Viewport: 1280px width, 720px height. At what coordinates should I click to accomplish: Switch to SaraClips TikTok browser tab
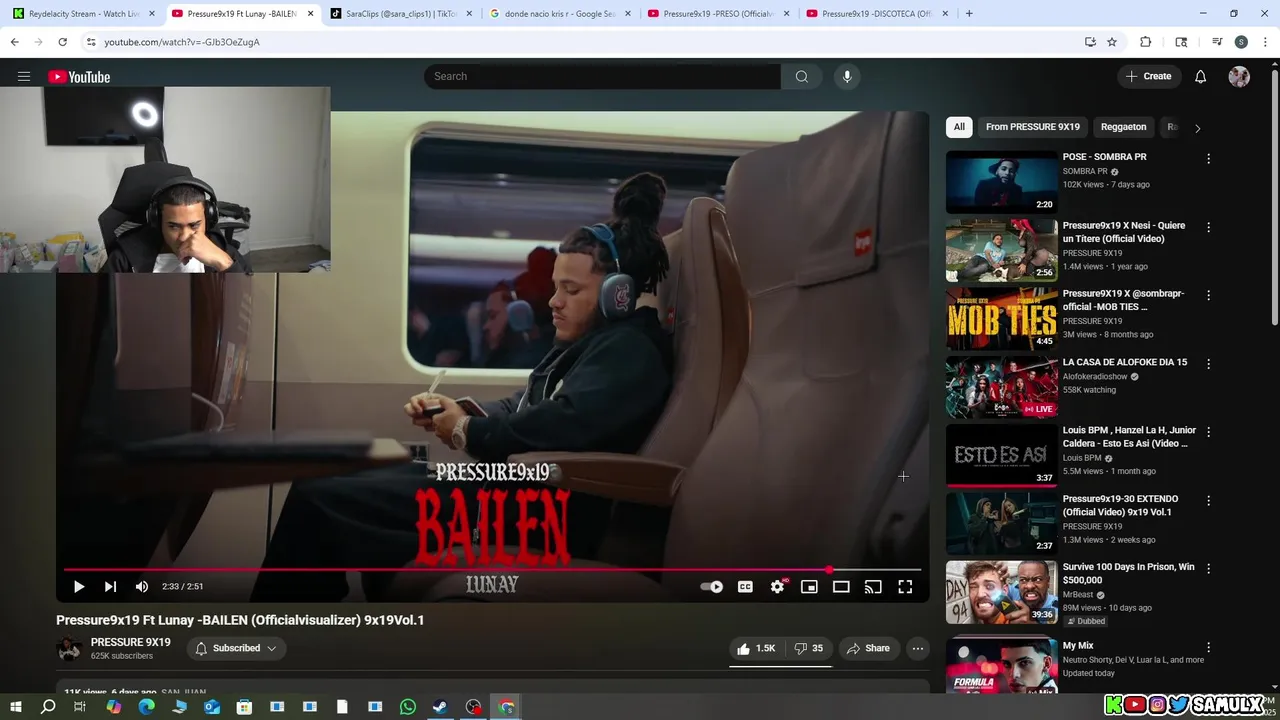400,14
